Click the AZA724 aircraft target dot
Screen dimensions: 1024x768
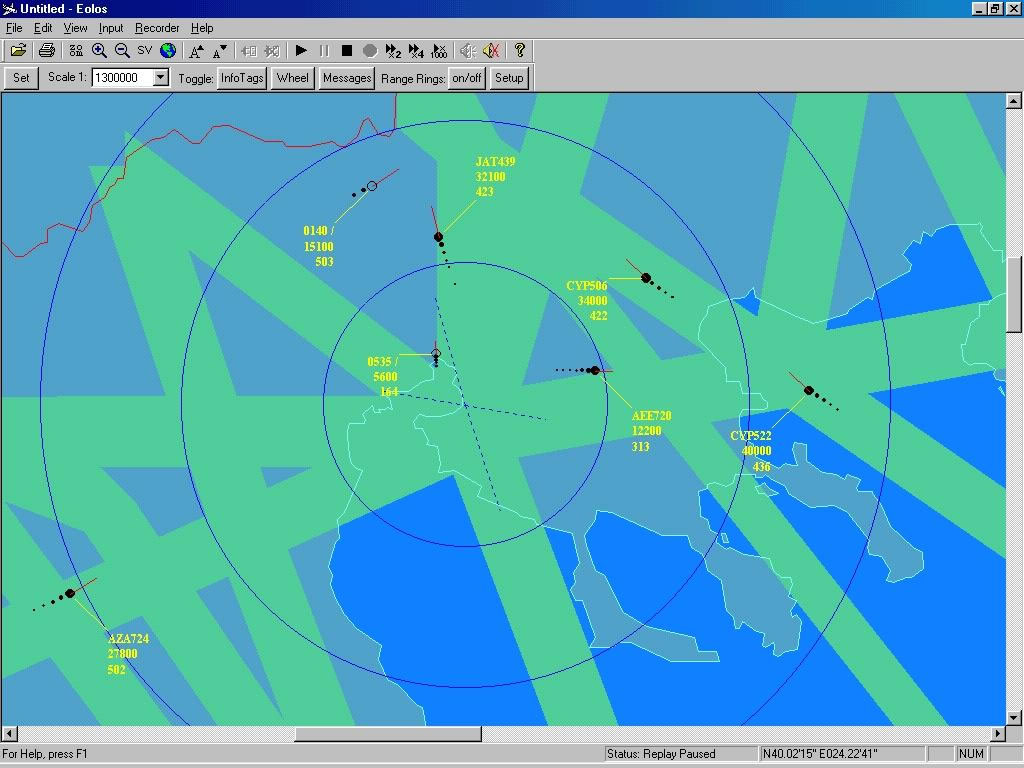click(x=70, y=593)
